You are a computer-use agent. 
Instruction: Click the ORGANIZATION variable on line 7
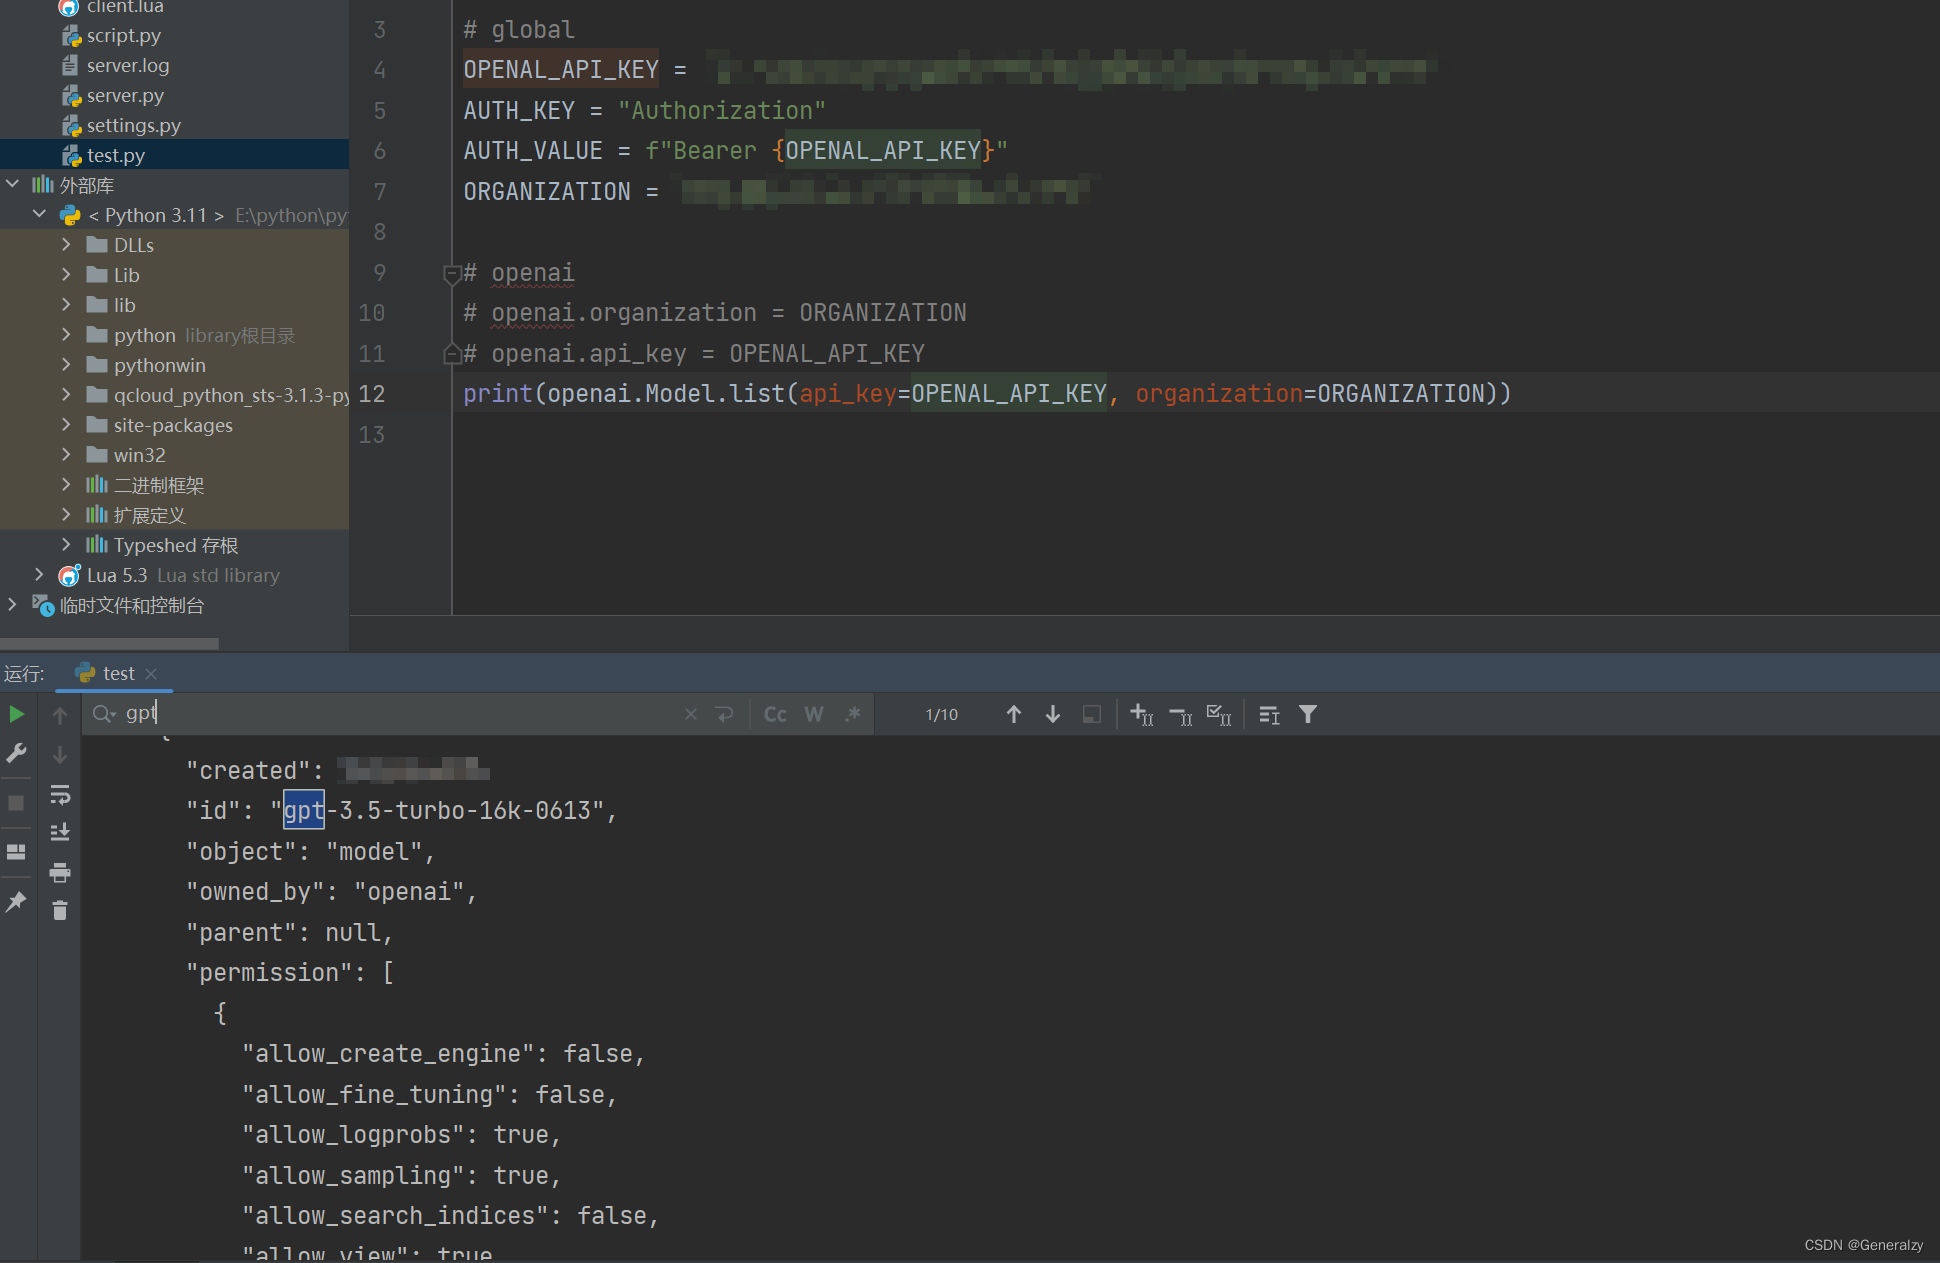[547, 191]
